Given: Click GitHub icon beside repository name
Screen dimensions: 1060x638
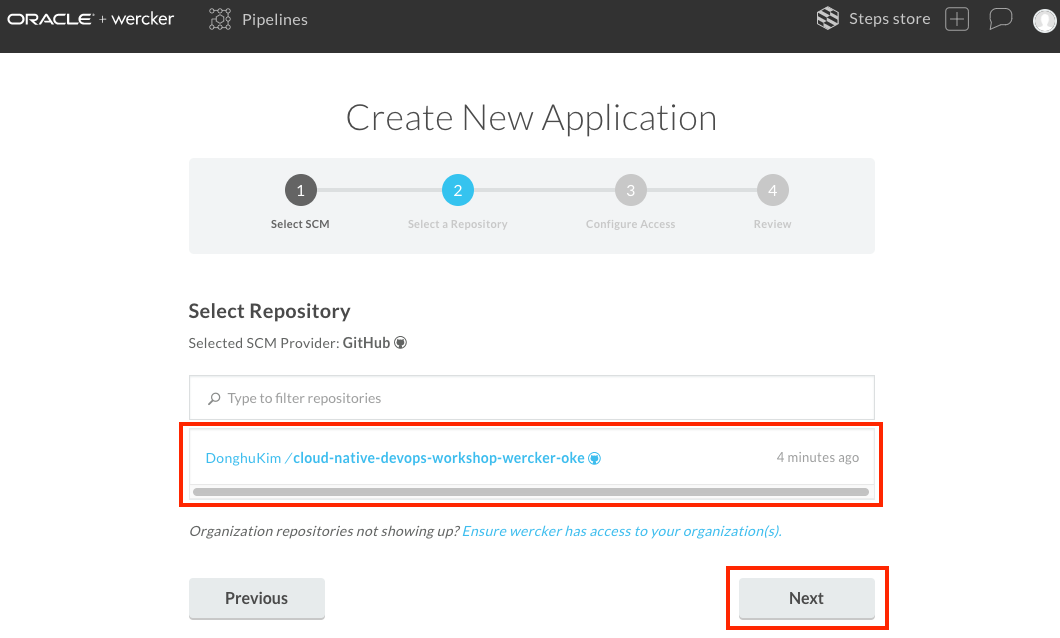Looking at the screenshot, I should (594, 458).
